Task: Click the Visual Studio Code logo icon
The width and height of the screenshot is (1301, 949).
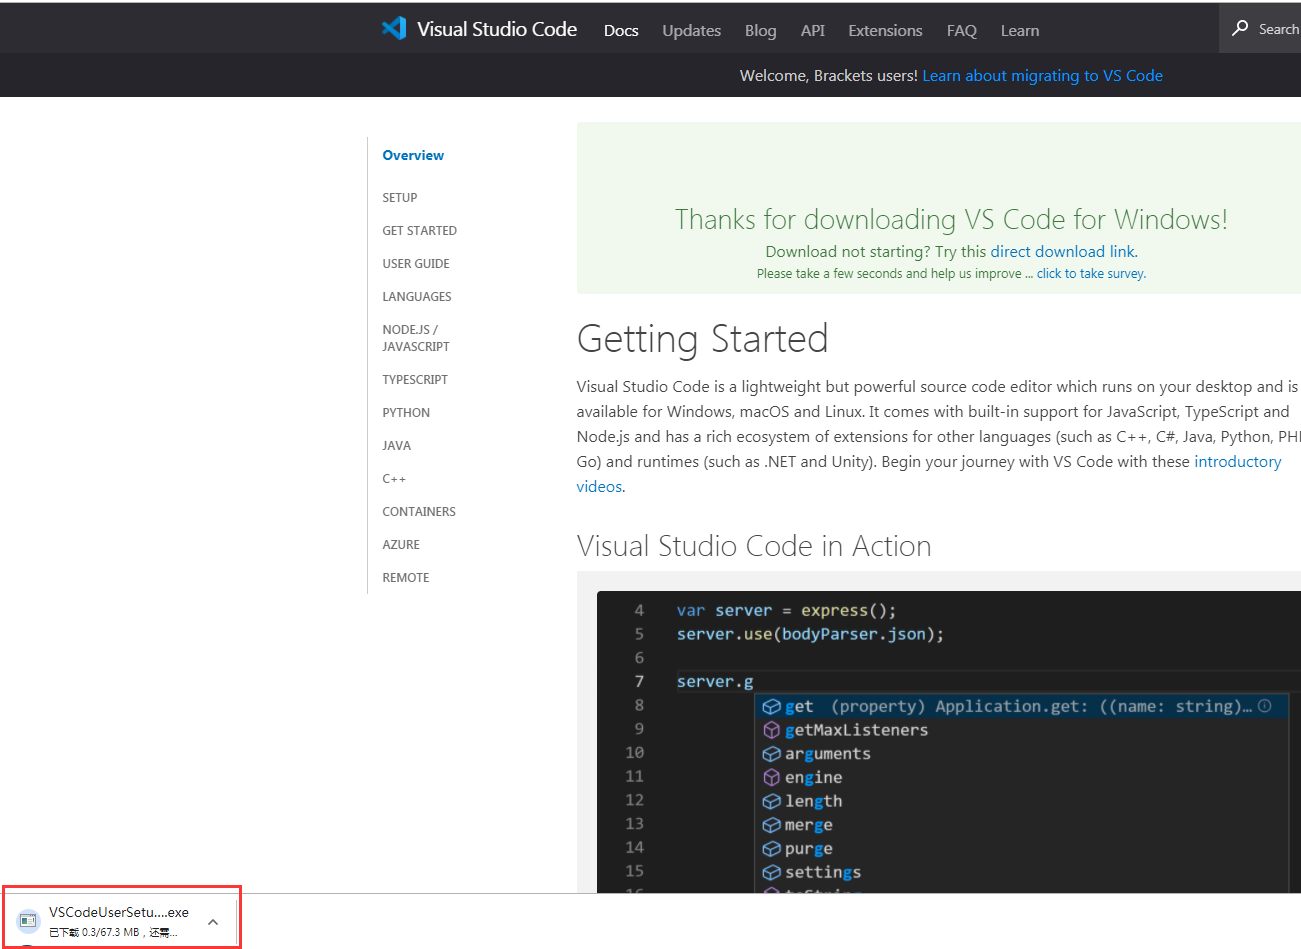Action: pos(394,28)
